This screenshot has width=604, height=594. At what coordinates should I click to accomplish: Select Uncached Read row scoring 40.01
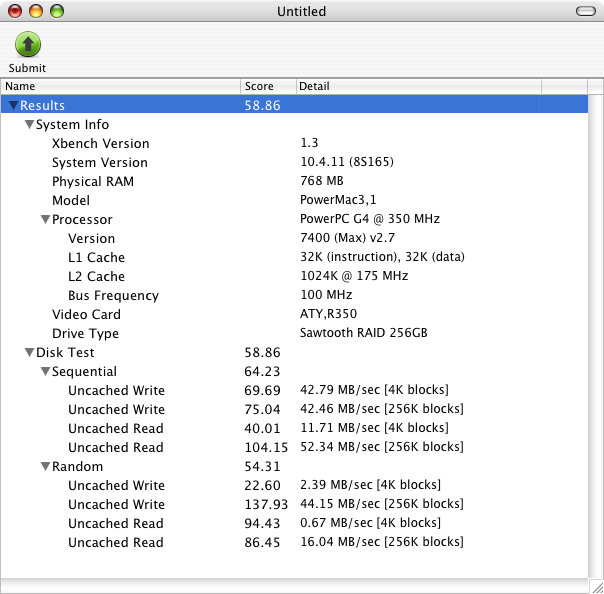coord(294,428)
